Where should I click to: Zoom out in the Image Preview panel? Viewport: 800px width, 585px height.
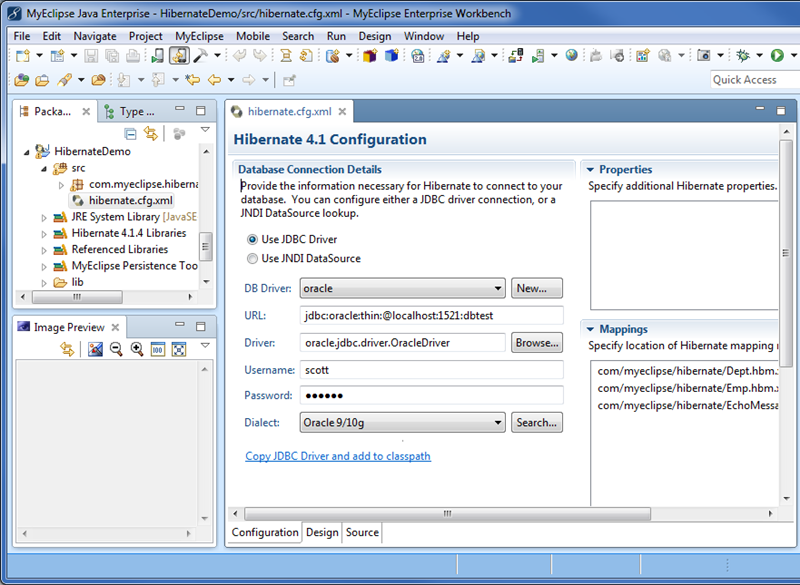coord(115,347)
